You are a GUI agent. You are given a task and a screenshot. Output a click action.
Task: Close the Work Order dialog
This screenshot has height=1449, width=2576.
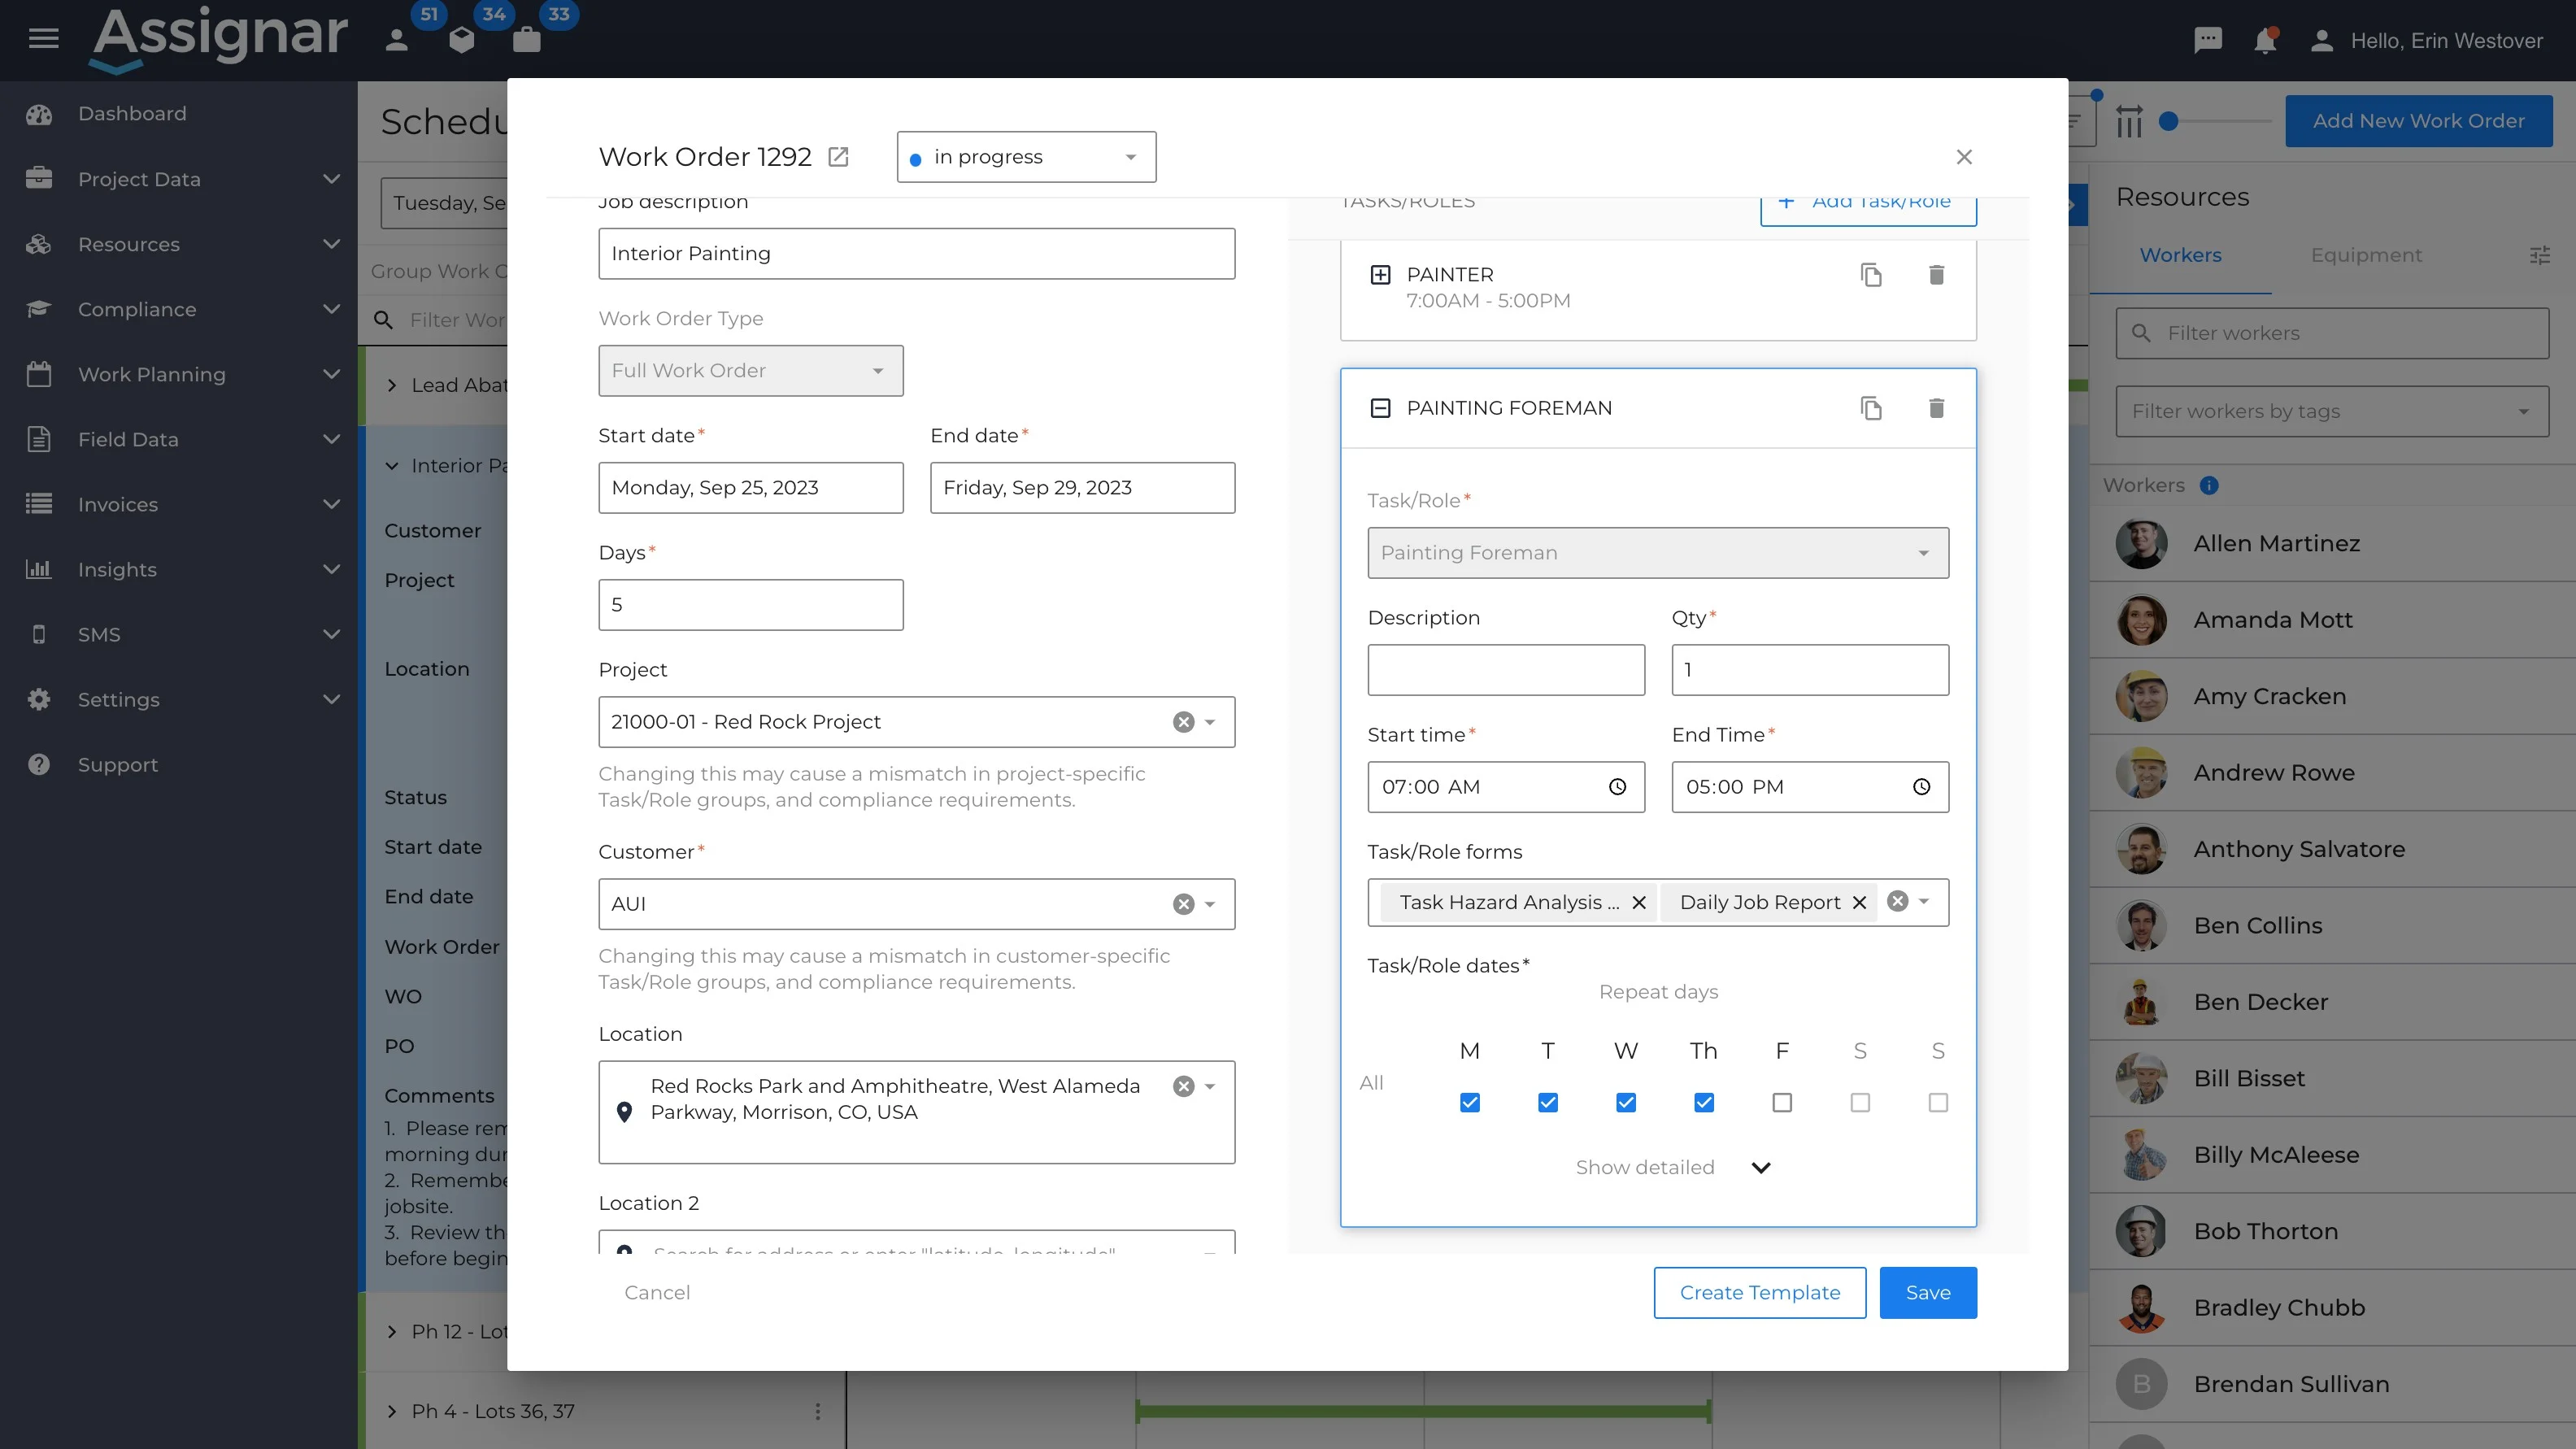click(1964, 157)
